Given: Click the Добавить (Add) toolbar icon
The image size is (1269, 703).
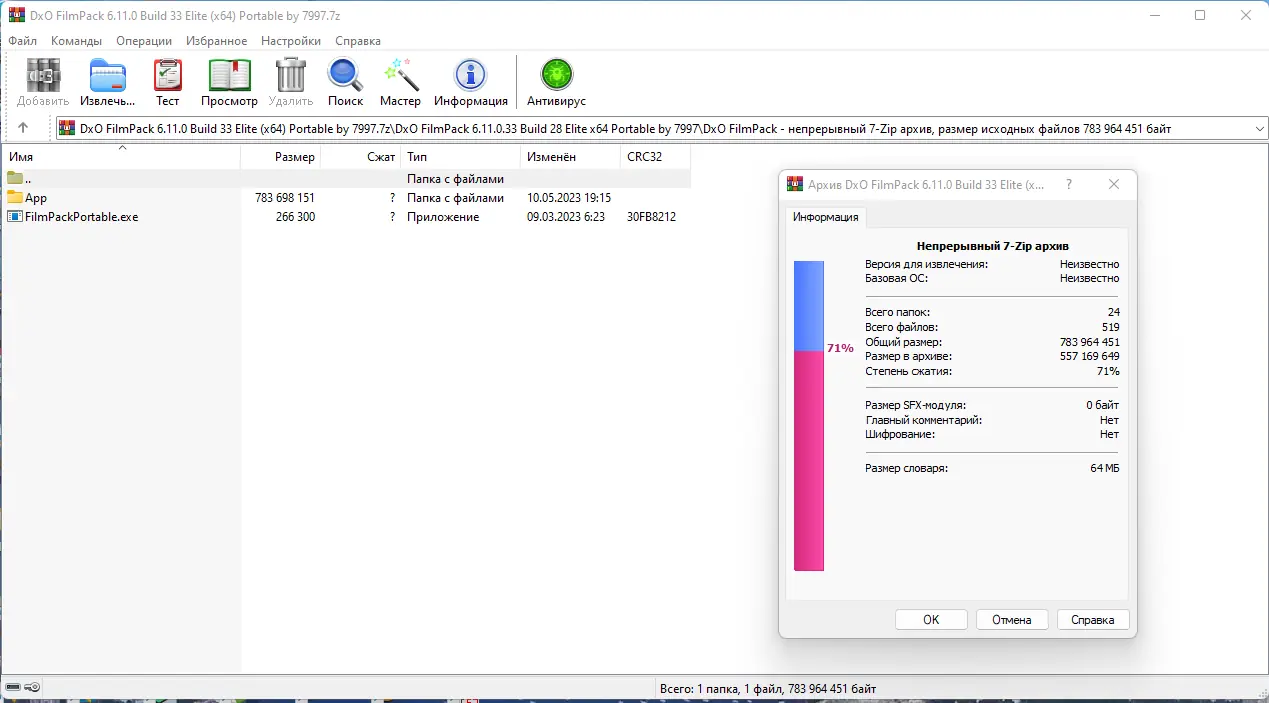Looking at the screenshot, I should coord(43,75).
